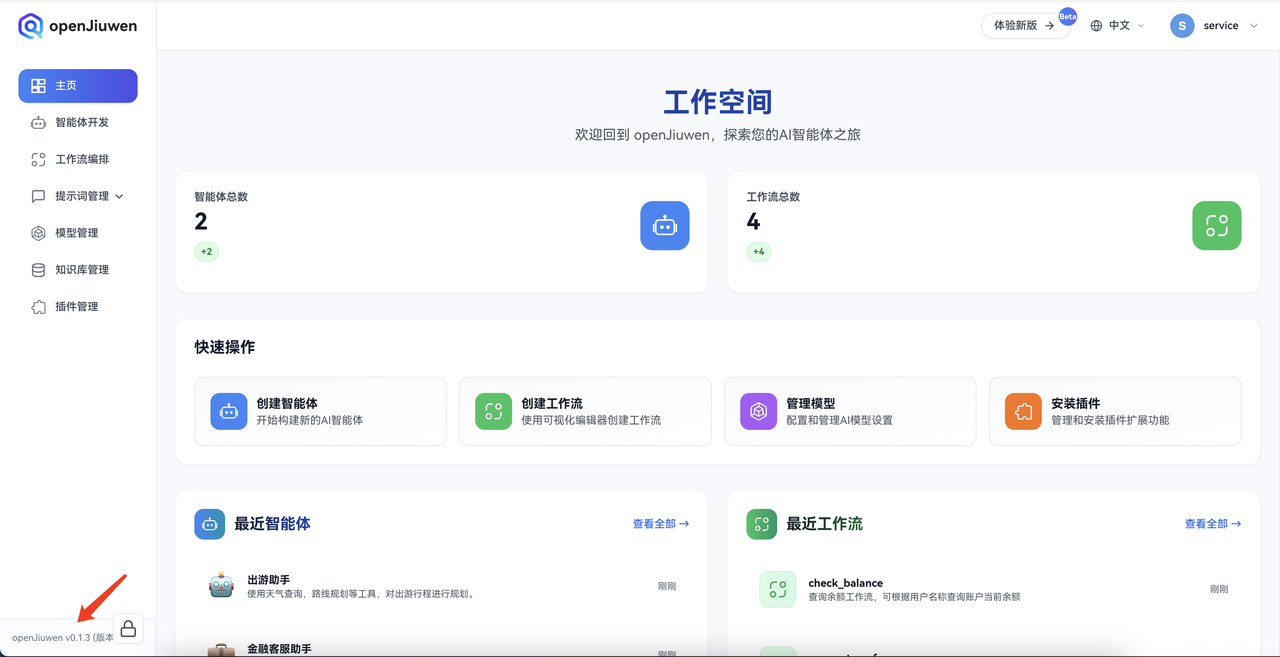Open 模型管理 in the sidebar
Screen dimensions: 1280x657
coord(78,233)
